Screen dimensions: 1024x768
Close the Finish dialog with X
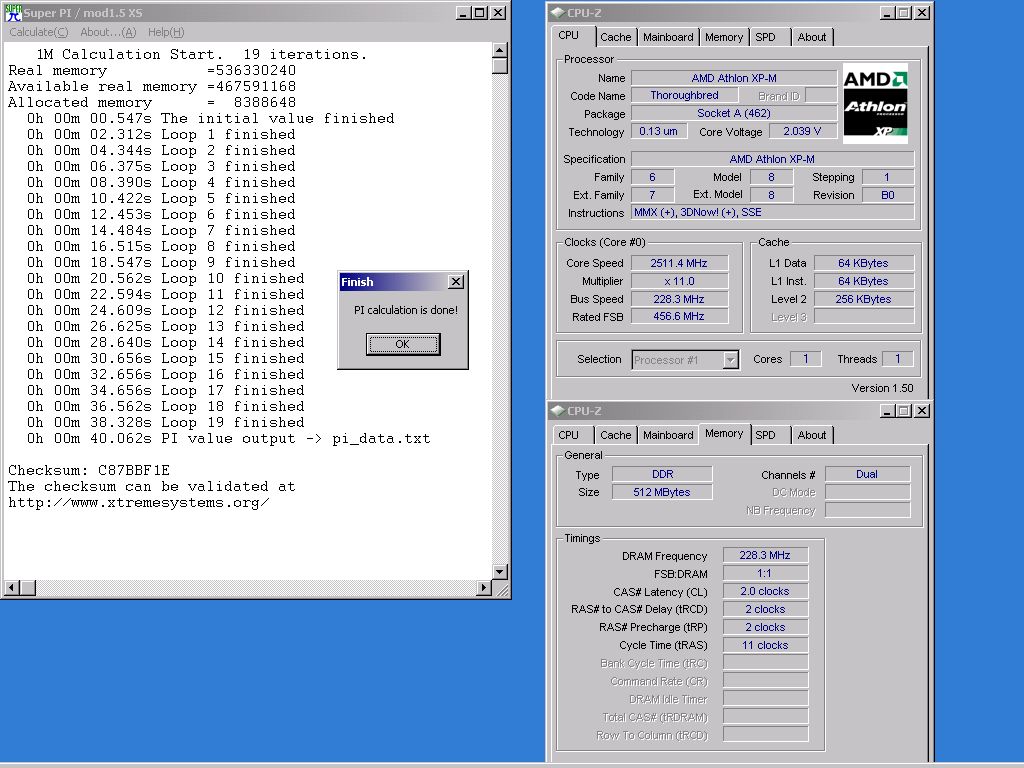456,281
